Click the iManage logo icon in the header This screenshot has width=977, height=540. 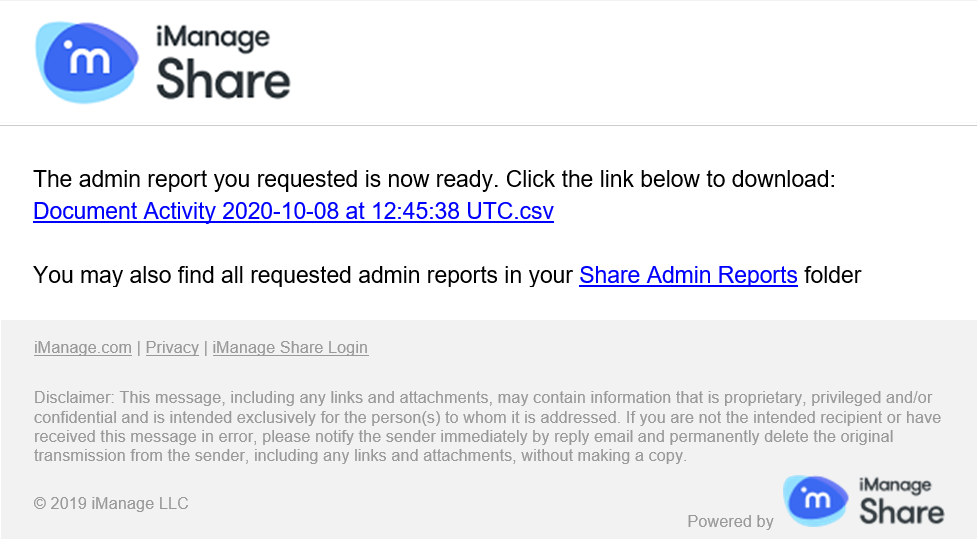87,61
